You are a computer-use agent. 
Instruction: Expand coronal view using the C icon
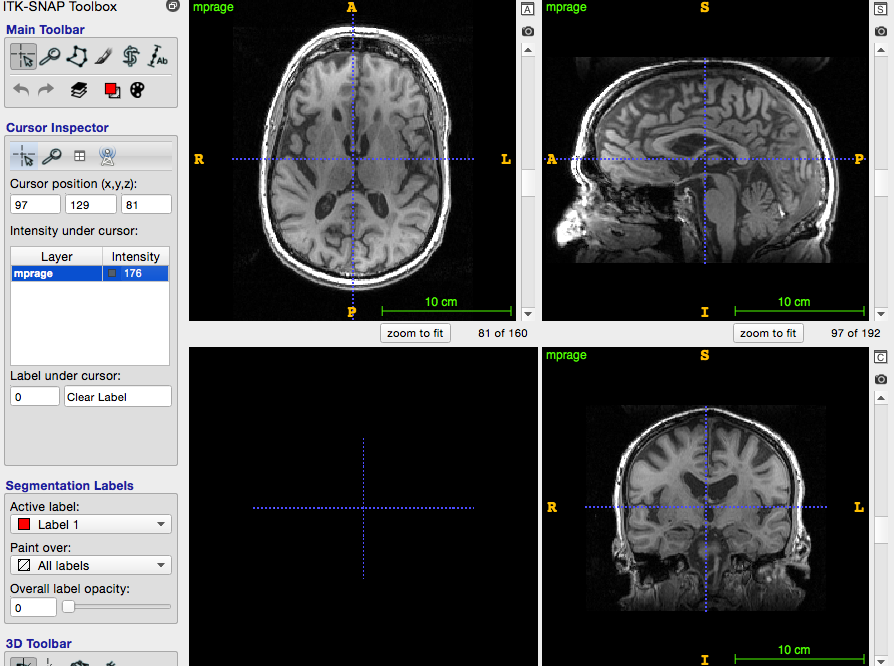881,358
